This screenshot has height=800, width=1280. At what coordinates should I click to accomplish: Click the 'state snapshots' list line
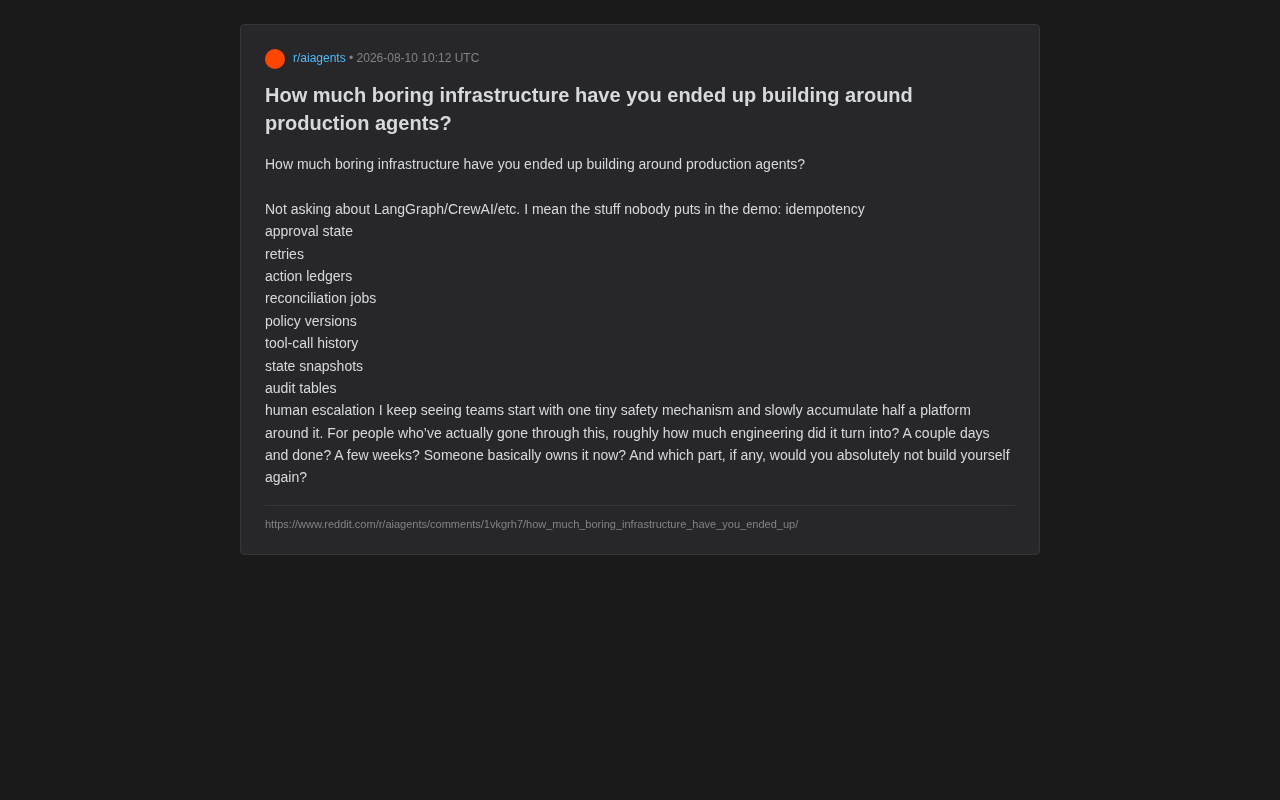tap(314, 366)
